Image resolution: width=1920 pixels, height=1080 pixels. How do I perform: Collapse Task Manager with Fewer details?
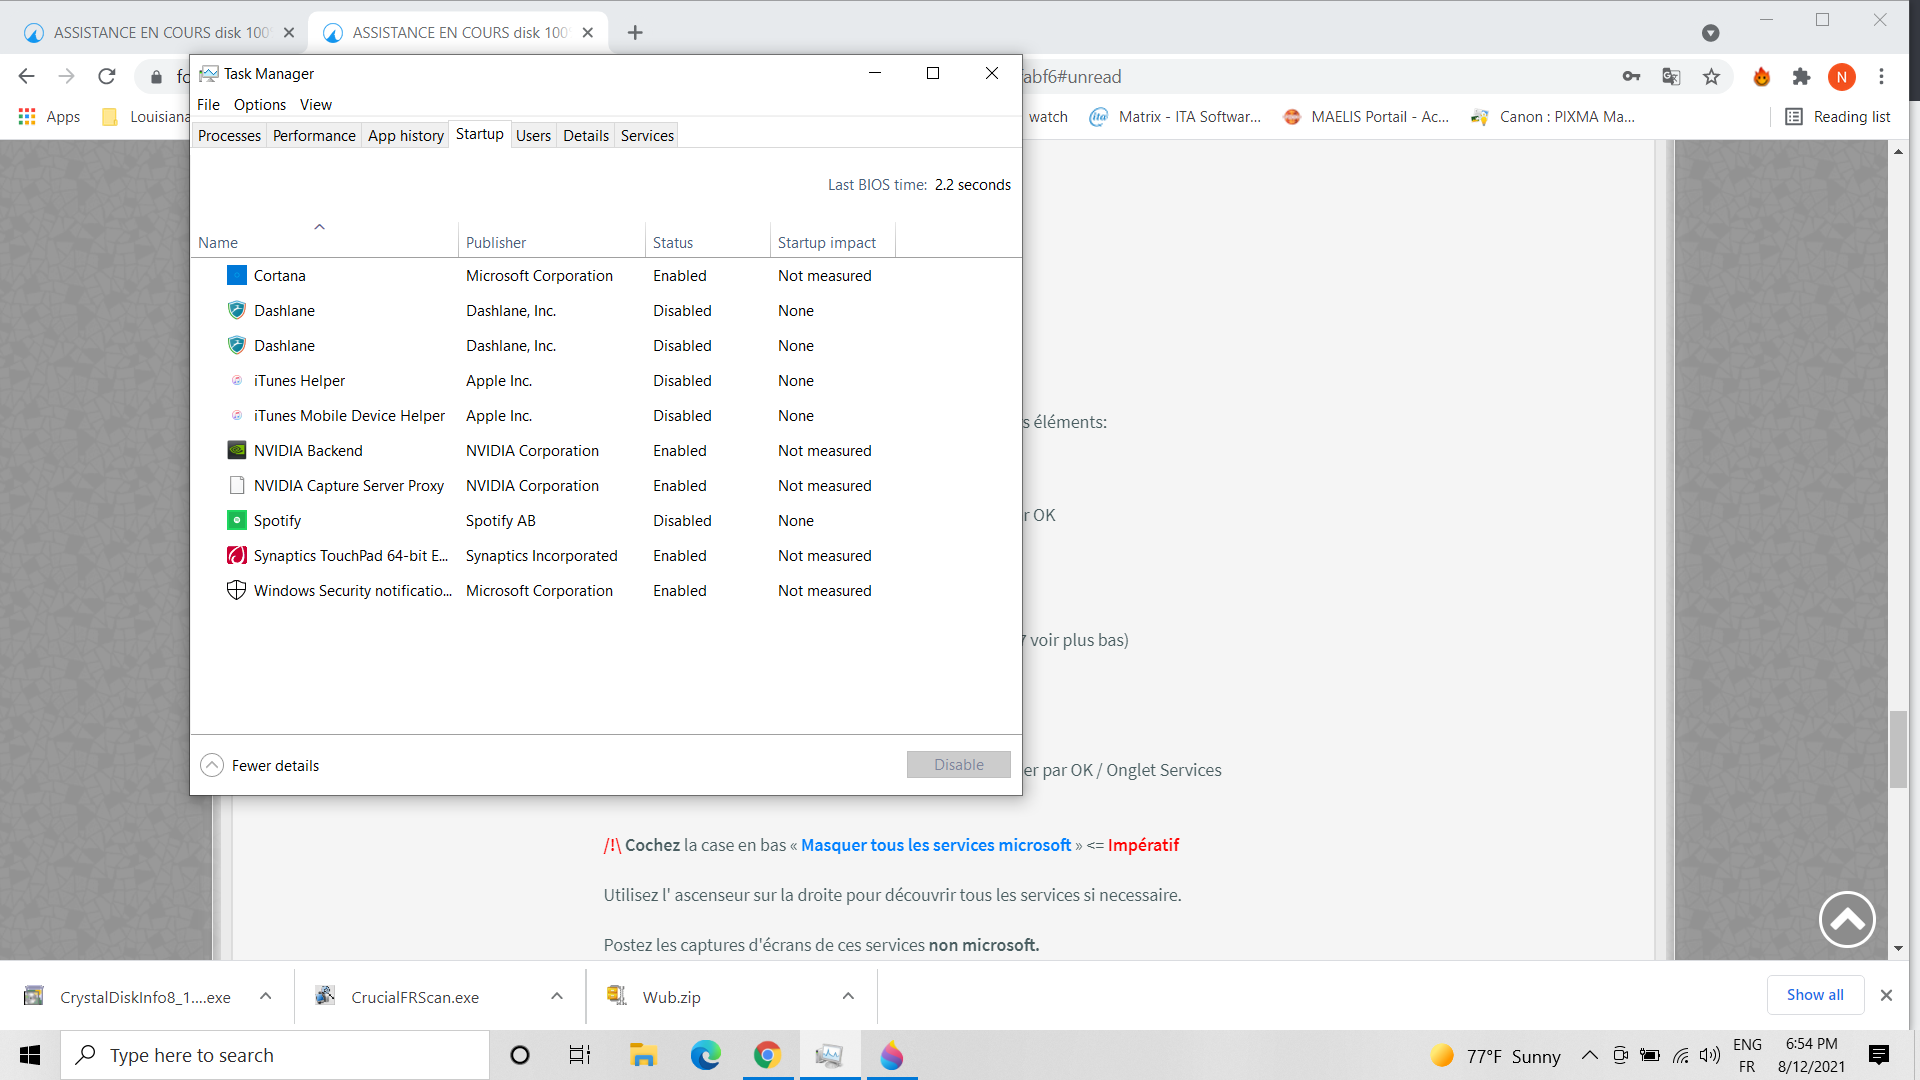(x=260, y=765)
